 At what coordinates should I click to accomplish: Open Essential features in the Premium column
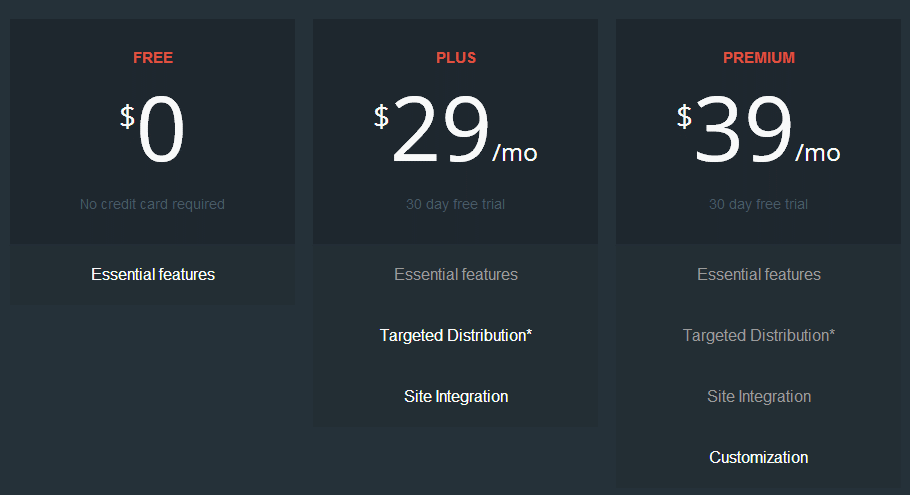click(x=759, y=274)
